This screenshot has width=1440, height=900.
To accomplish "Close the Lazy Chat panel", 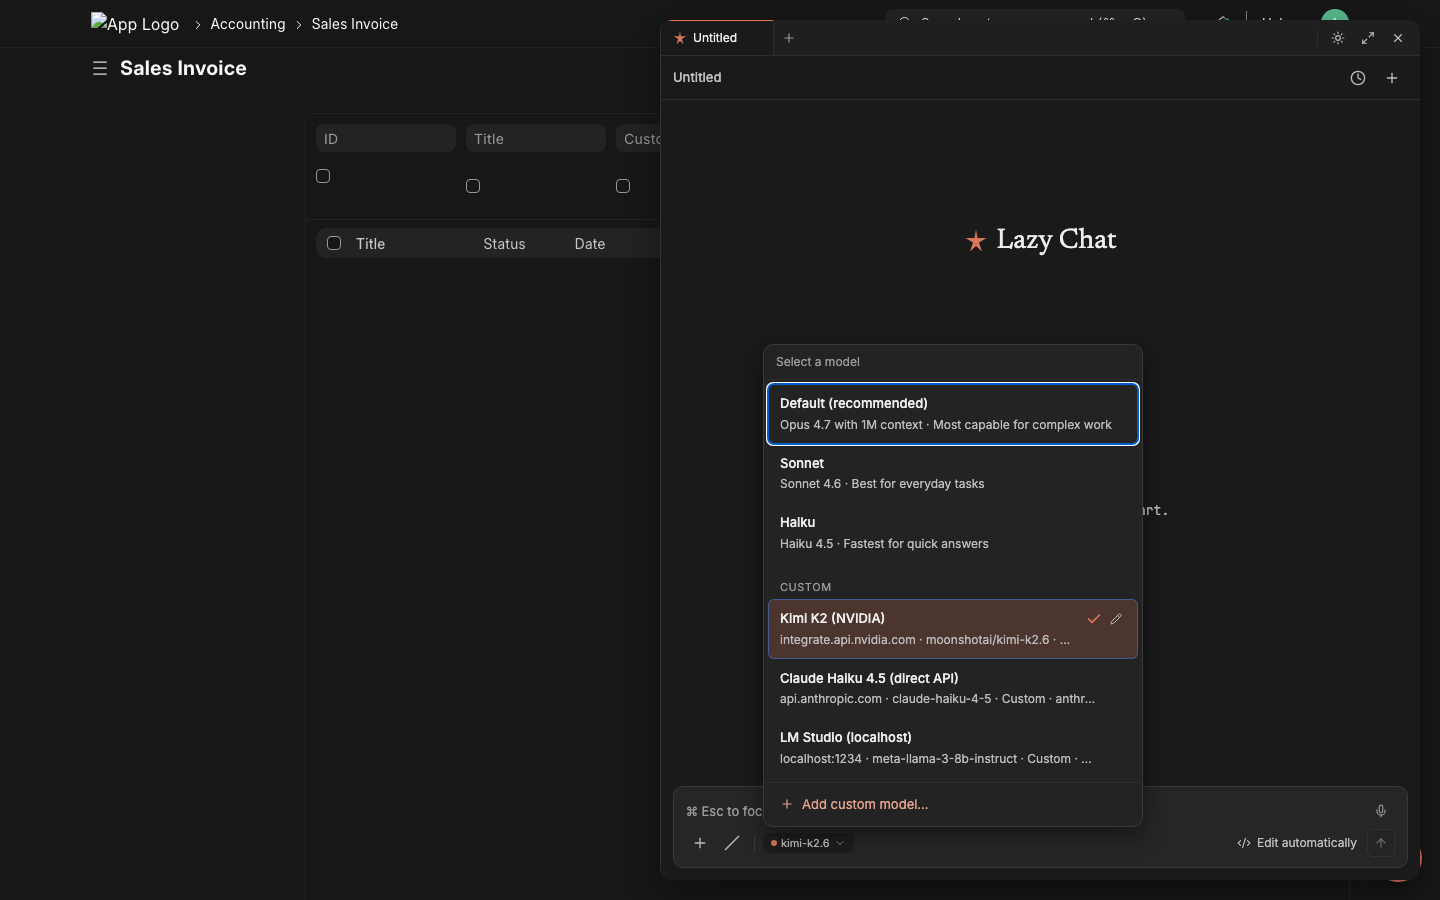I will coord(1398,38).
